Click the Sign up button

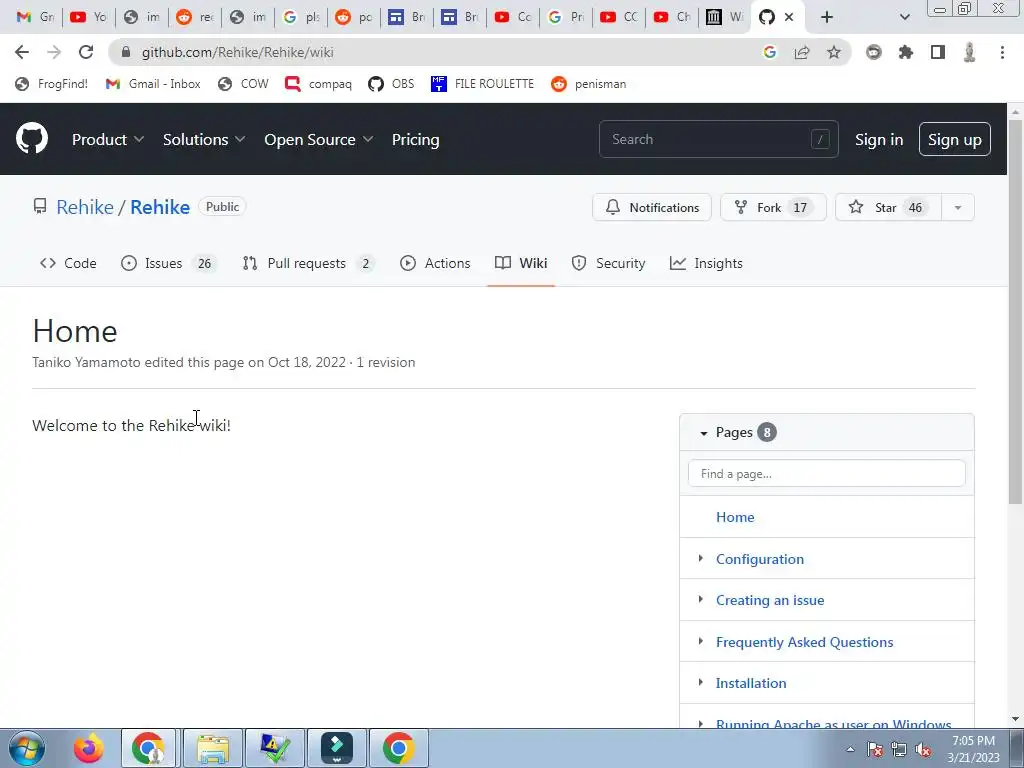[954, 139]
